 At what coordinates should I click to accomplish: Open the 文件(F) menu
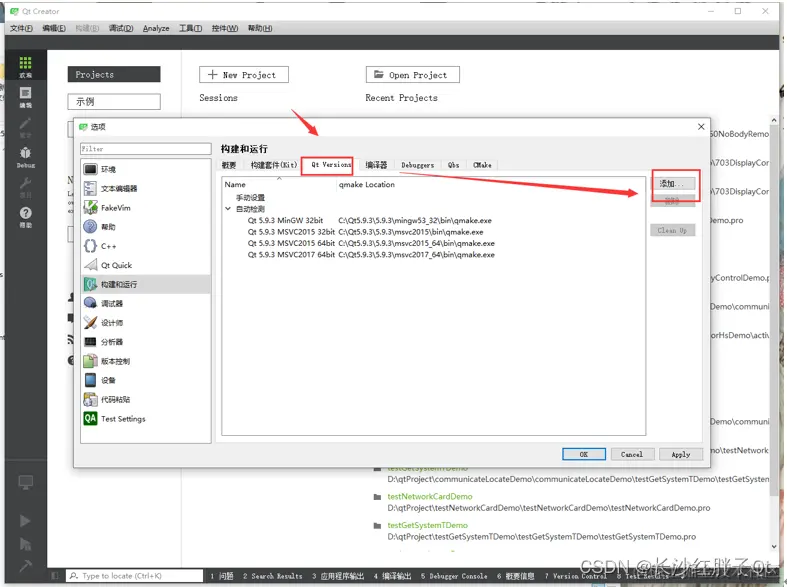coord(22,29)
